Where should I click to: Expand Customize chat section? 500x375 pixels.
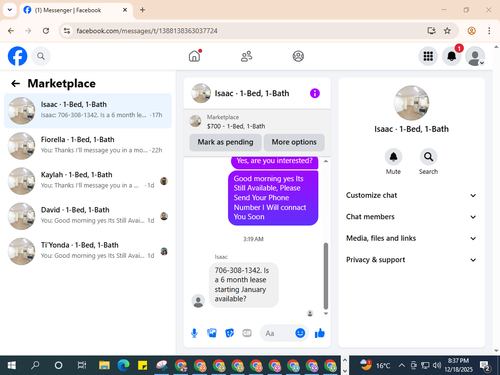pyautogui.click(x=411, y=195)
